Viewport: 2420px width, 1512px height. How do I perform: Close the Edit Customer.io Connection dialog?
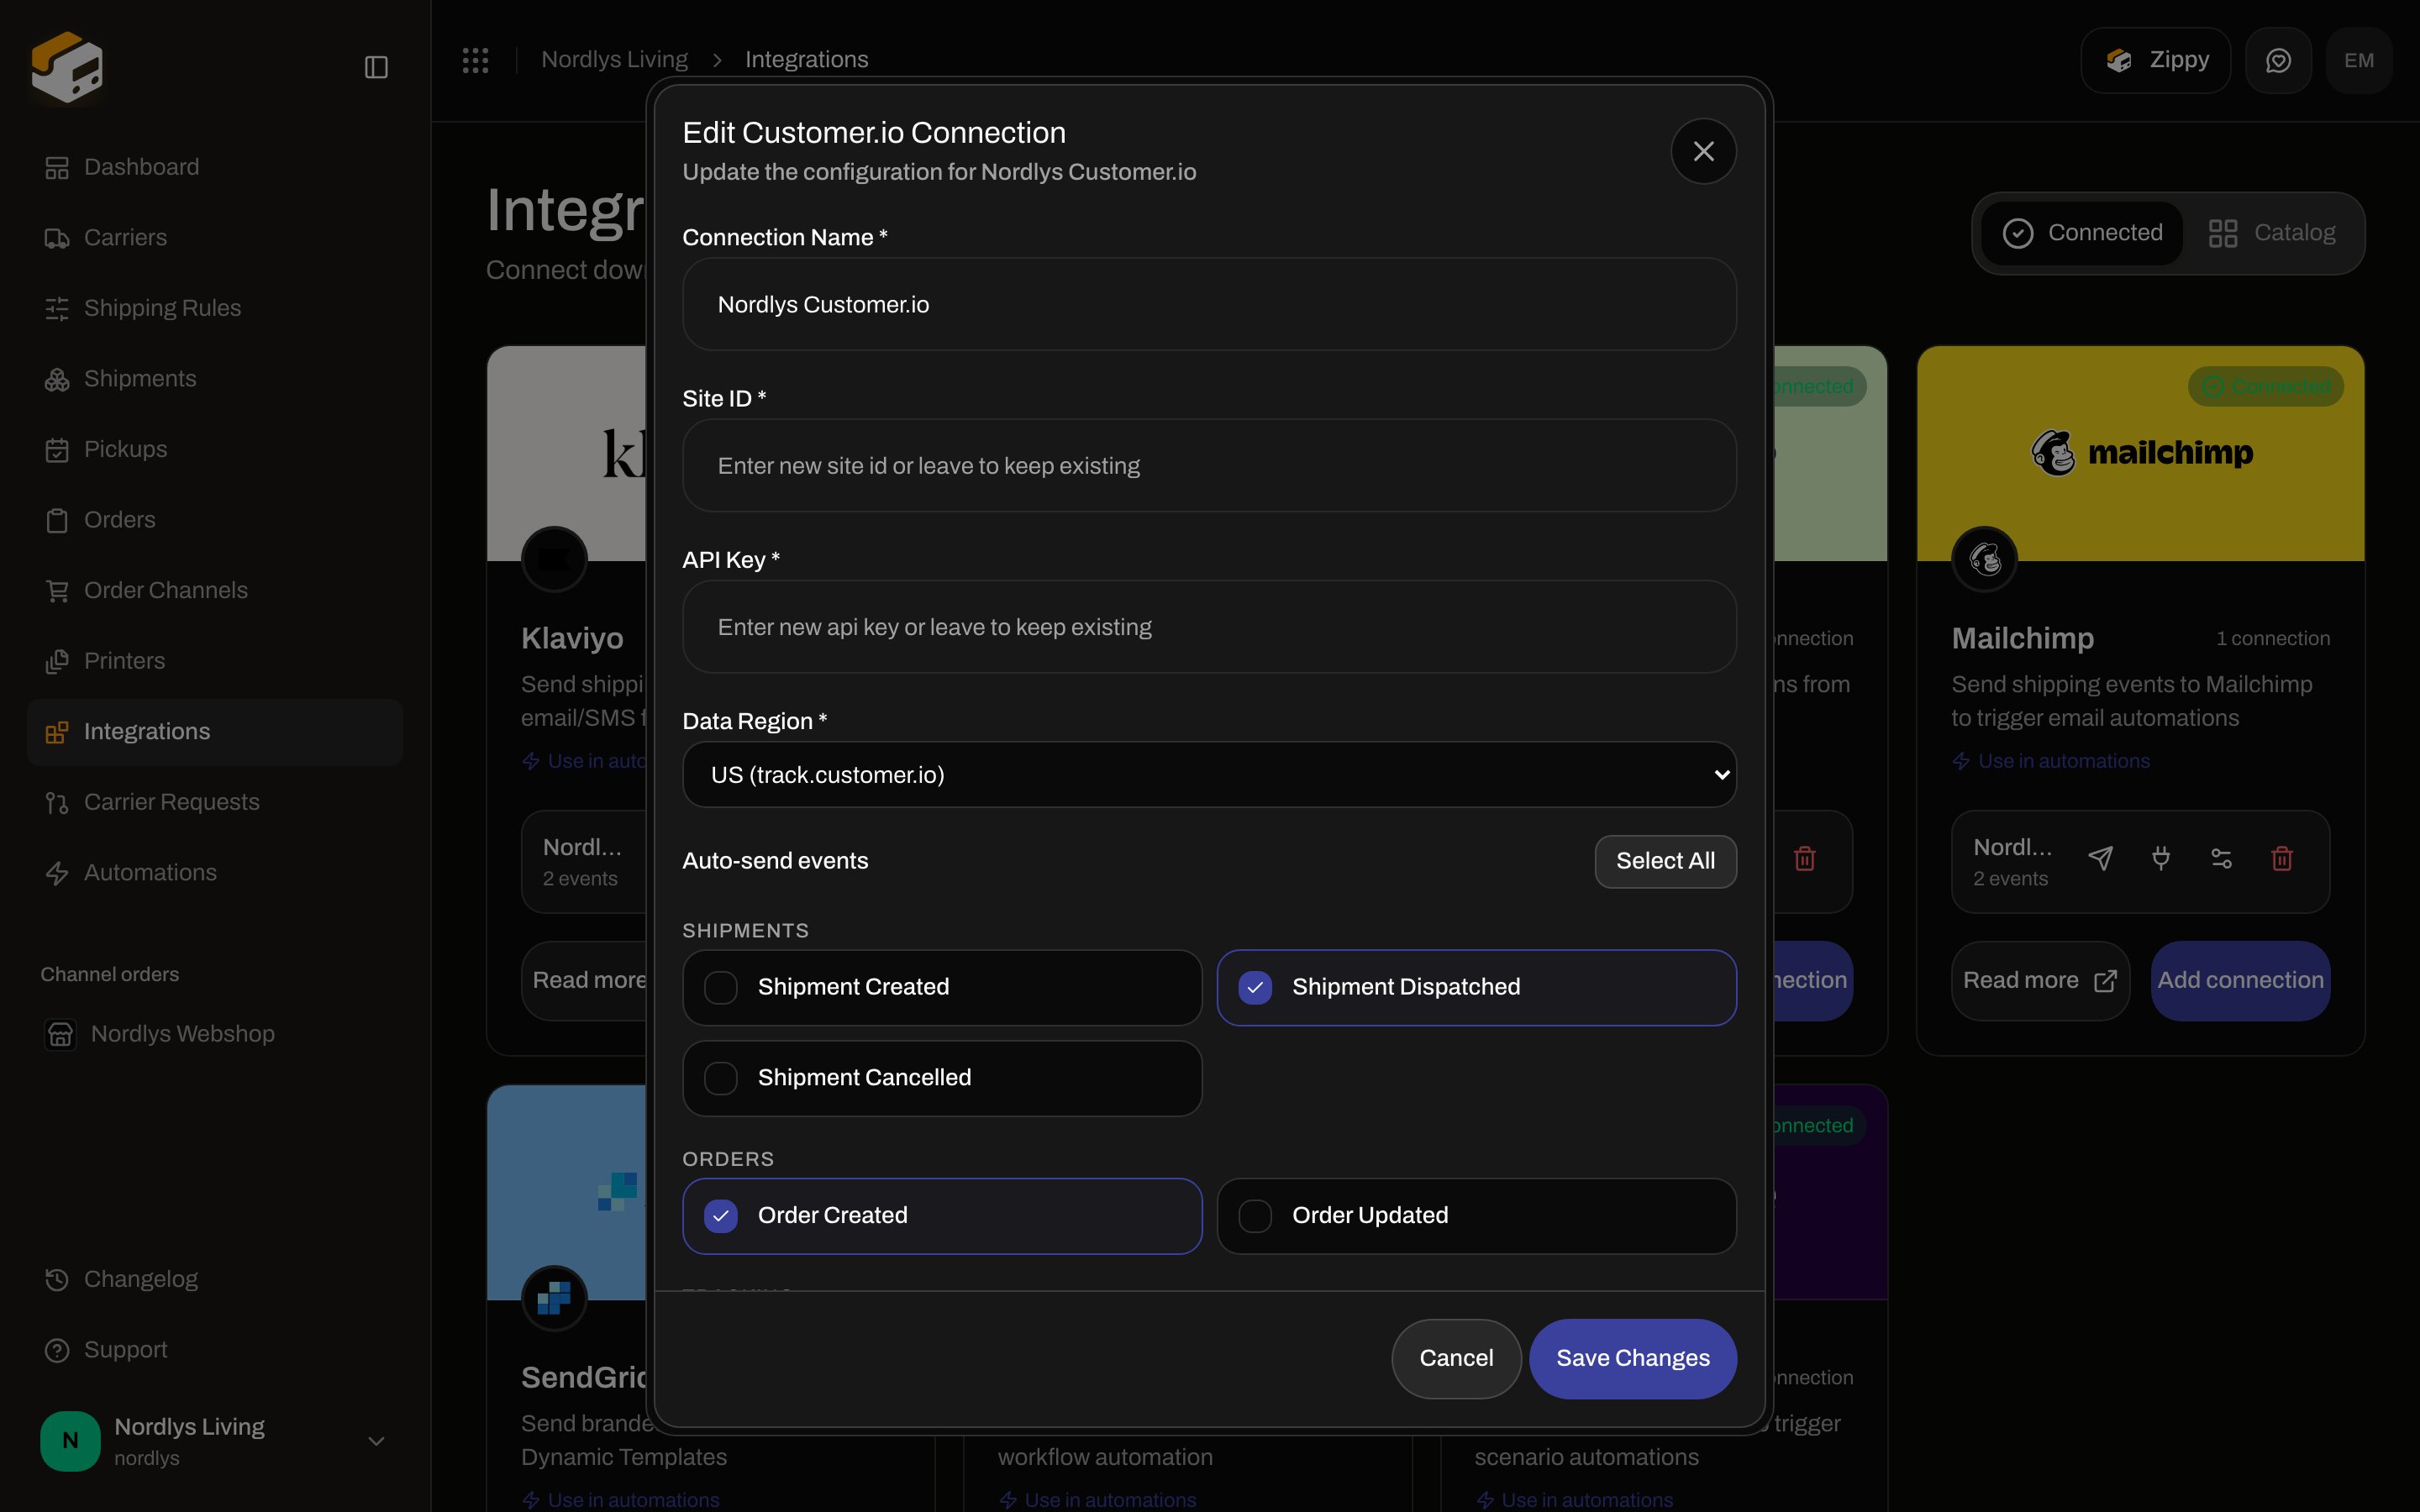tap(1703, 151)
